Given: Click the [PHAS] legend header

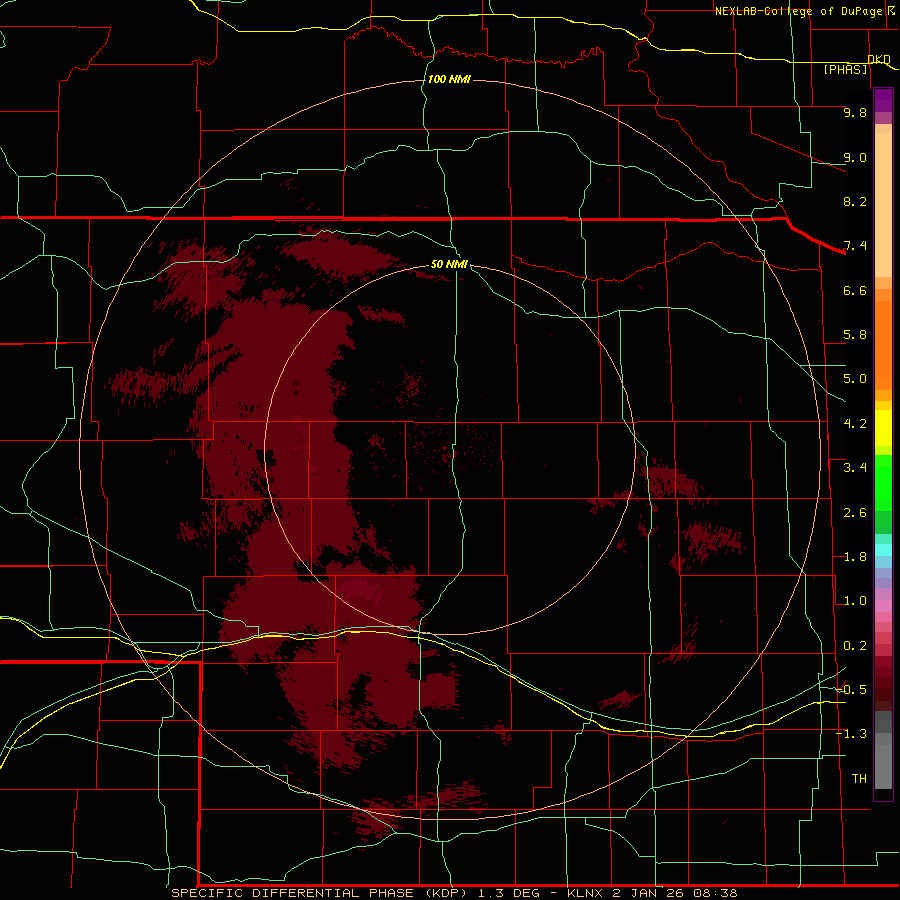Looking at the screenshot, I should pyautogui.click(x=845, y=69).
